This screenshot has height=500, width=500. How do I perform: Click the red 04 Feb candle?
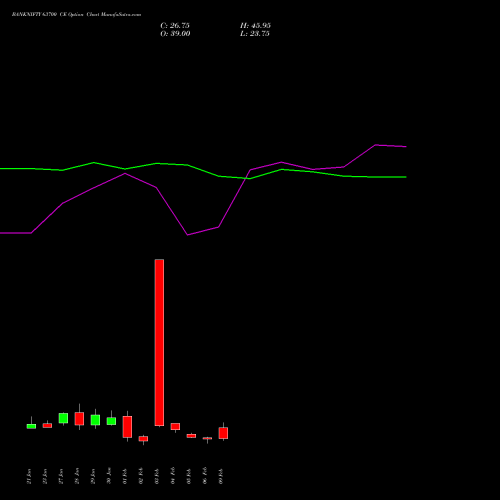(x=175, y=426)
